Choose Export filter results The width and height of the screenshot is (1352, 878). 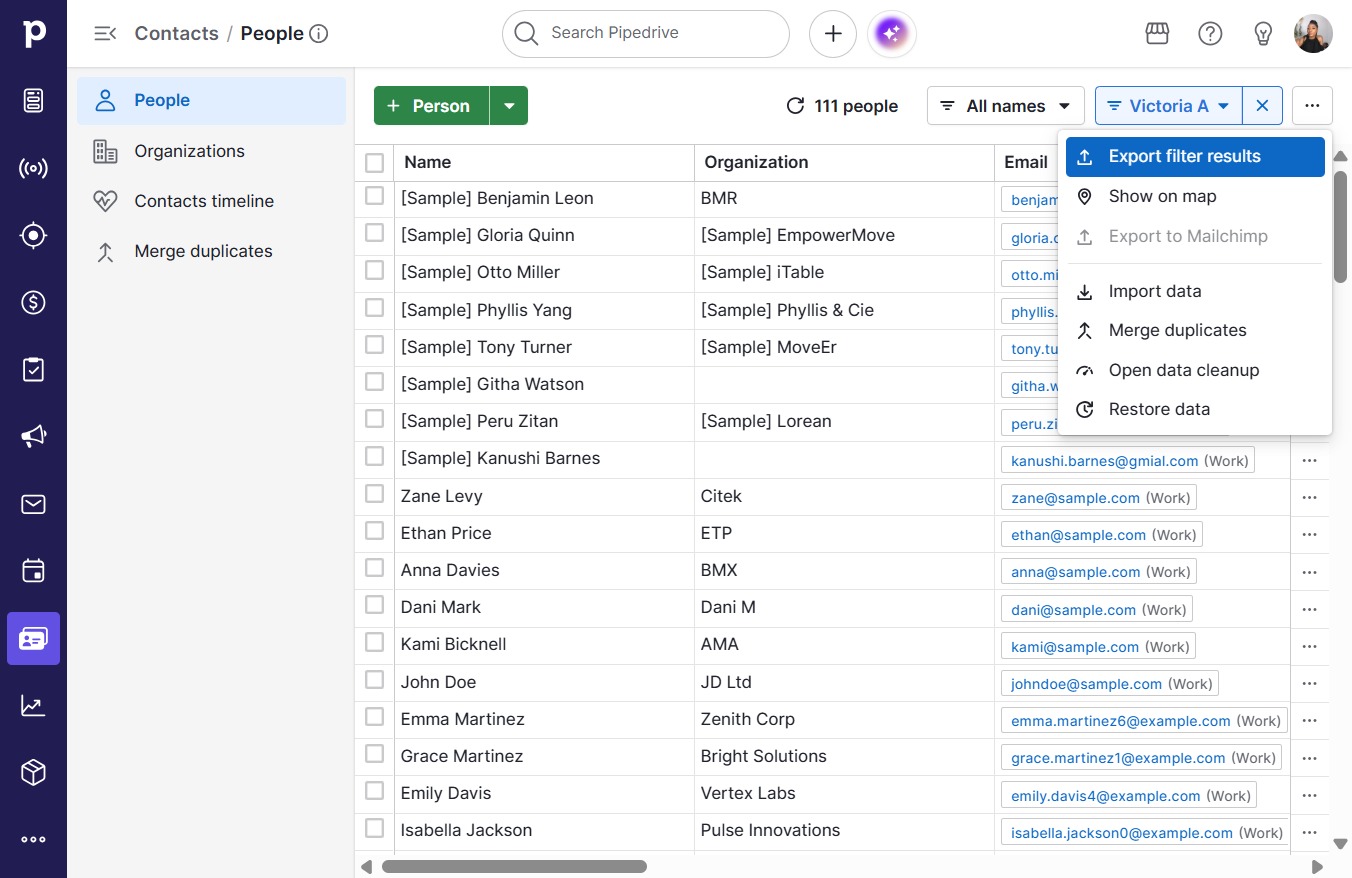click(1195, 156)
